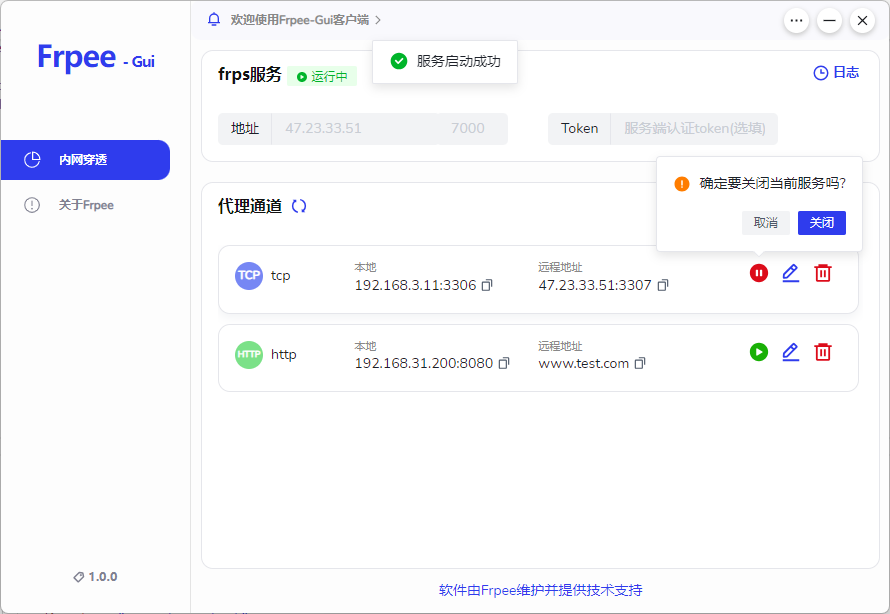Open the three-dots more options menu

[796, 21]
